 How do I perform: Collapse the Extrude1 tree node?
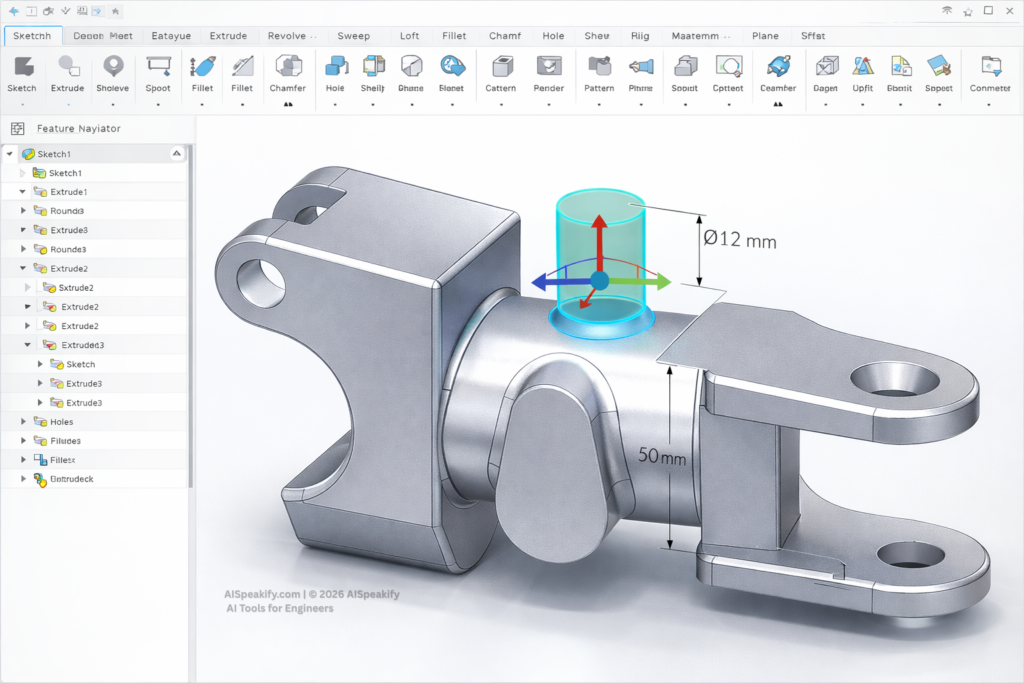(24, 192)
